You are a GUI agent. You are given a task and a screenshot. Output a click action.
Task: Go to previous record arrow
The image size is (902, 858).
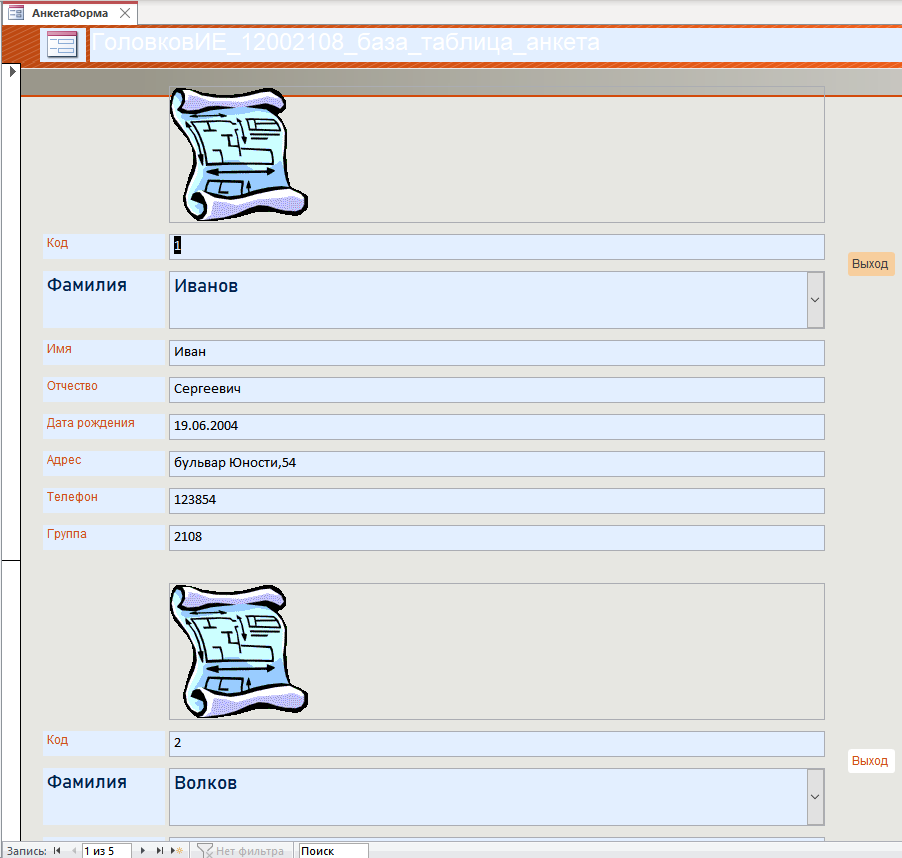73,851
